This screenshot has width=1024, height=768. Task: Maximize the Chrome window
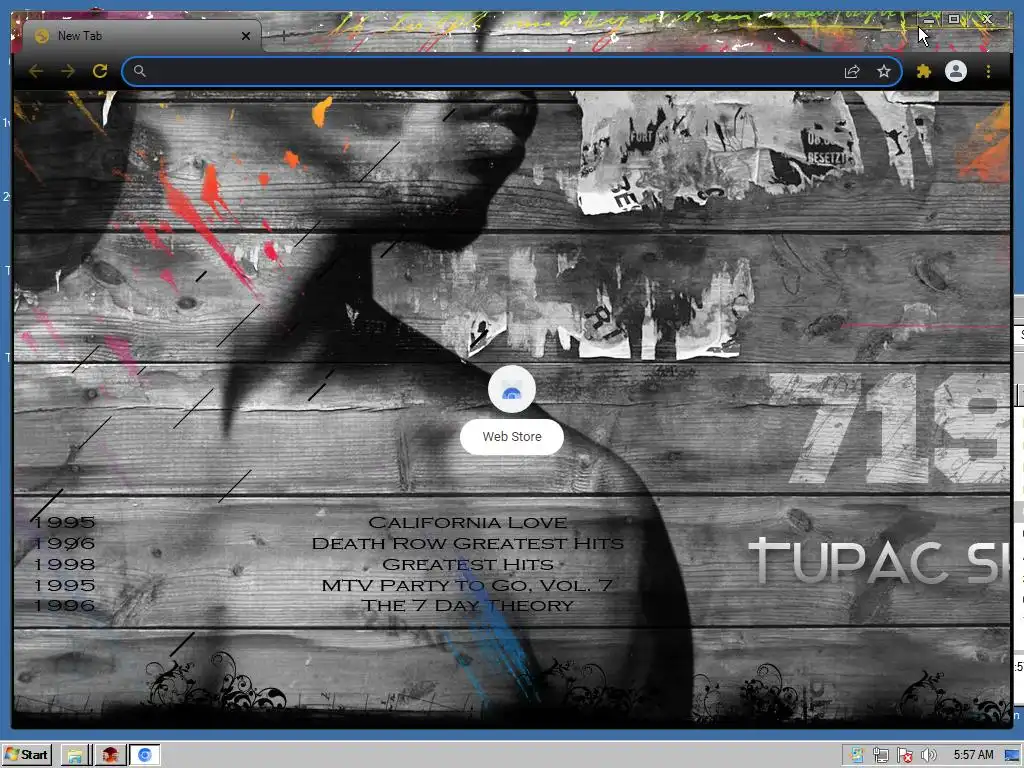click(954, 20)
